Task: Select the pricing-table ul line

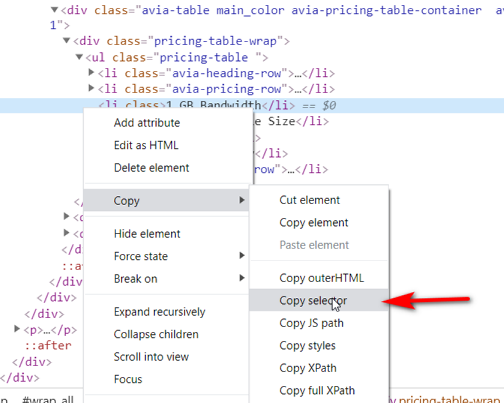Action: [177, 57]
